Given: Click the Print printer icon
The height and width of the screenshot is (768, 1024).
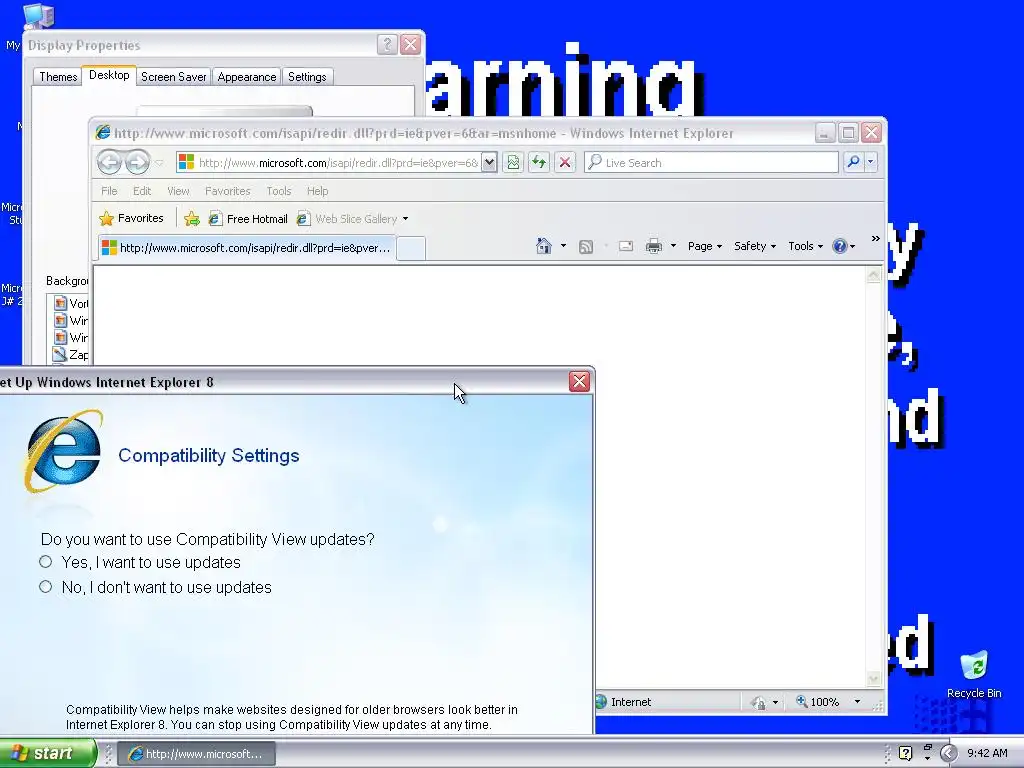Looking at the screenshot, I should pos(654,246).
